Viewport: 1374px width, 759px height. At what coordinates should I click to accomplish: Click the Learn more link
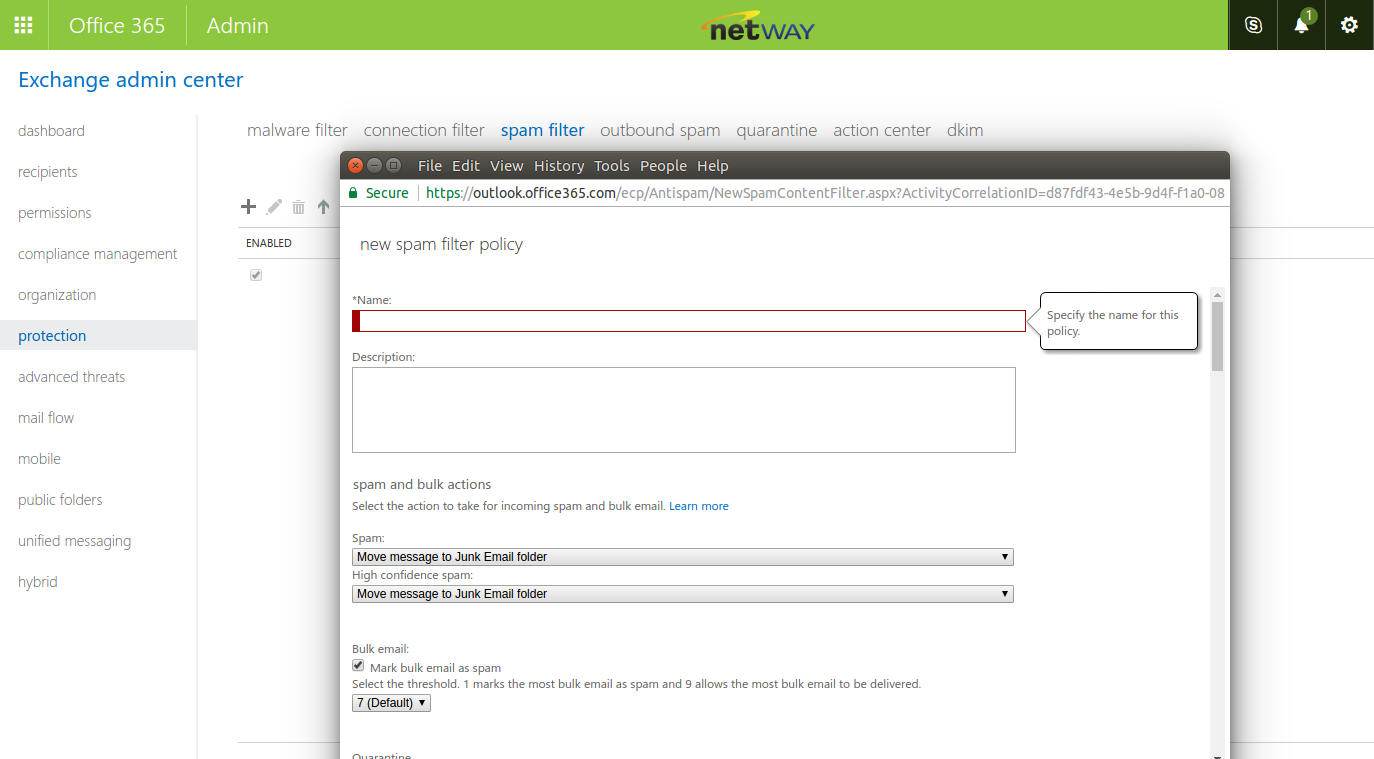(x=698, y=506)
